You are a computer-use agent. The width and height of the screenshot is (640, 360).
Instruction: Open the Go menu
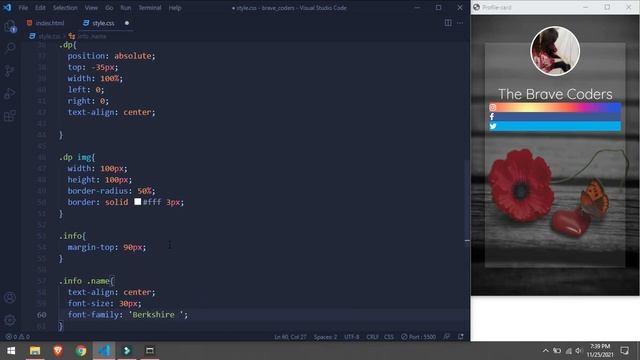pyautogui.click(x=109, y=8)
